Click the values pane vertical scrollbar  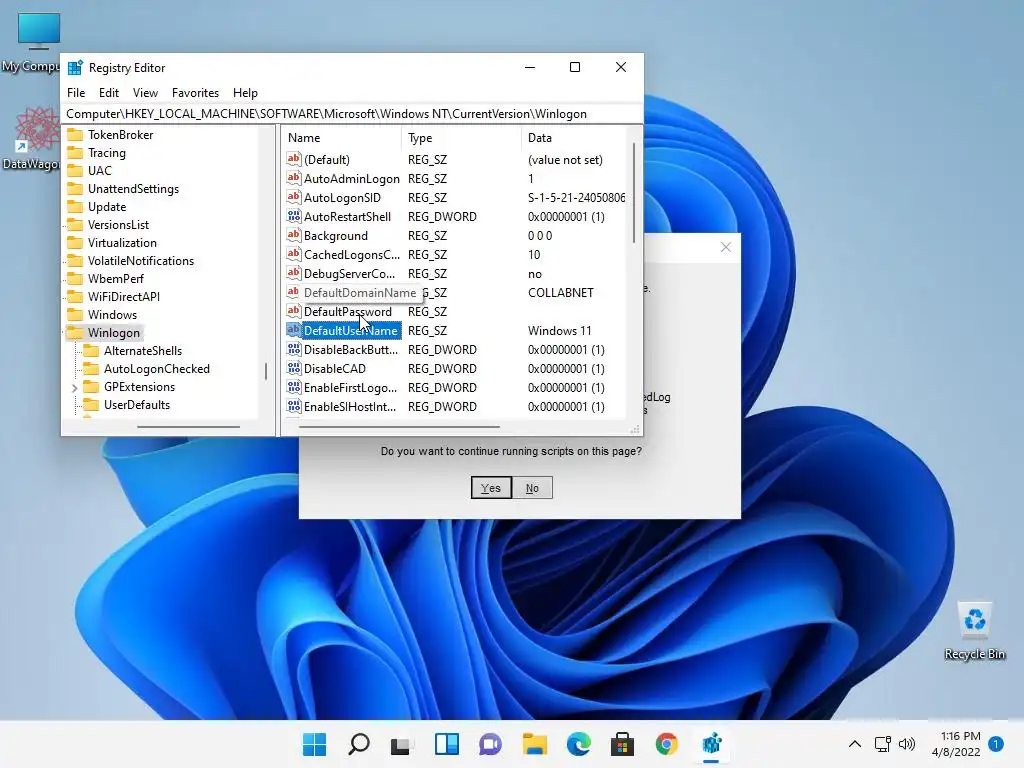click(633, 193)
